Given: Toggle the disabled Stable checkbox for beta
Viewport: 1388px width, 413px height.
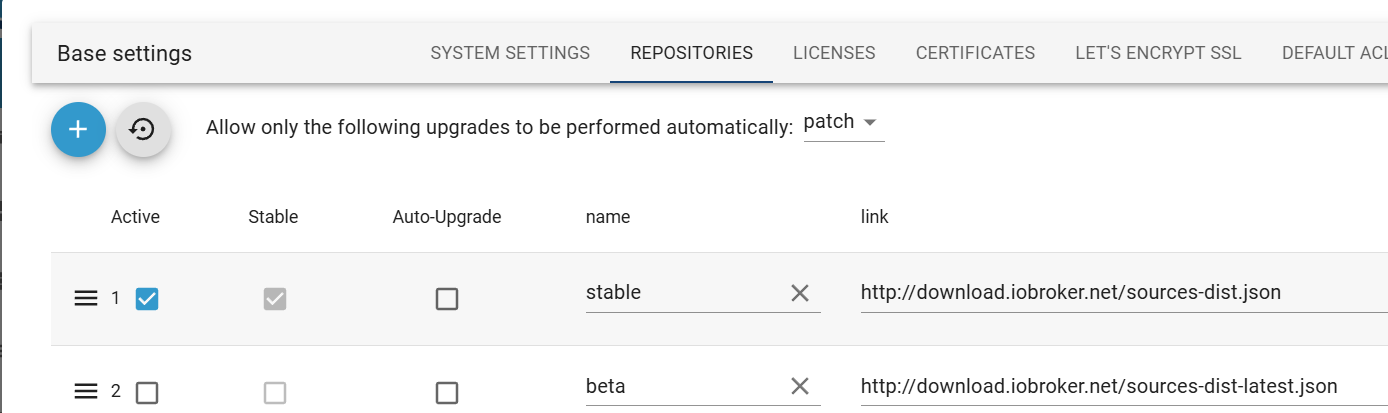Looking at the screenshot, I should click(274, 392).
